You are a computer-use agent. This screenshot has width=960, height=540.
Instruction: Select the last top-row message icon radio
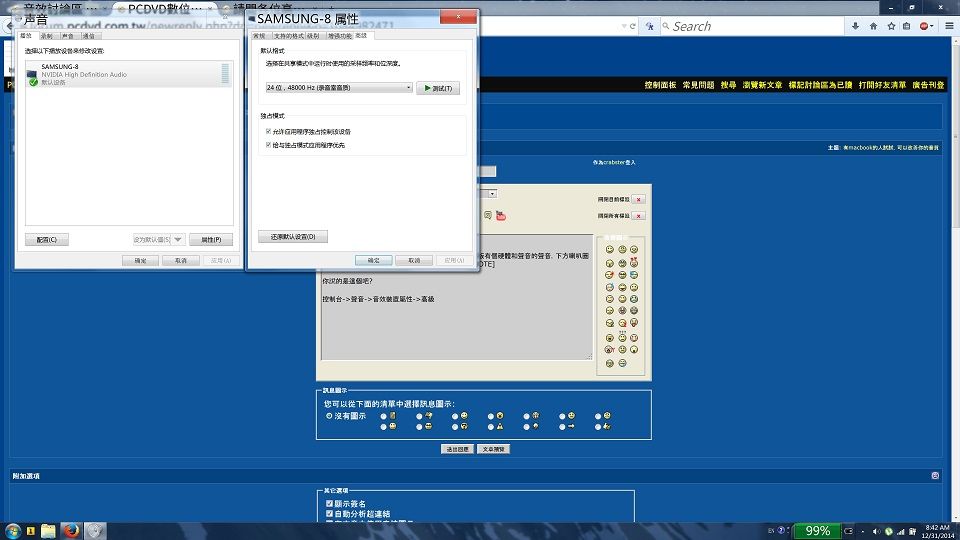(x=598, y=416)
